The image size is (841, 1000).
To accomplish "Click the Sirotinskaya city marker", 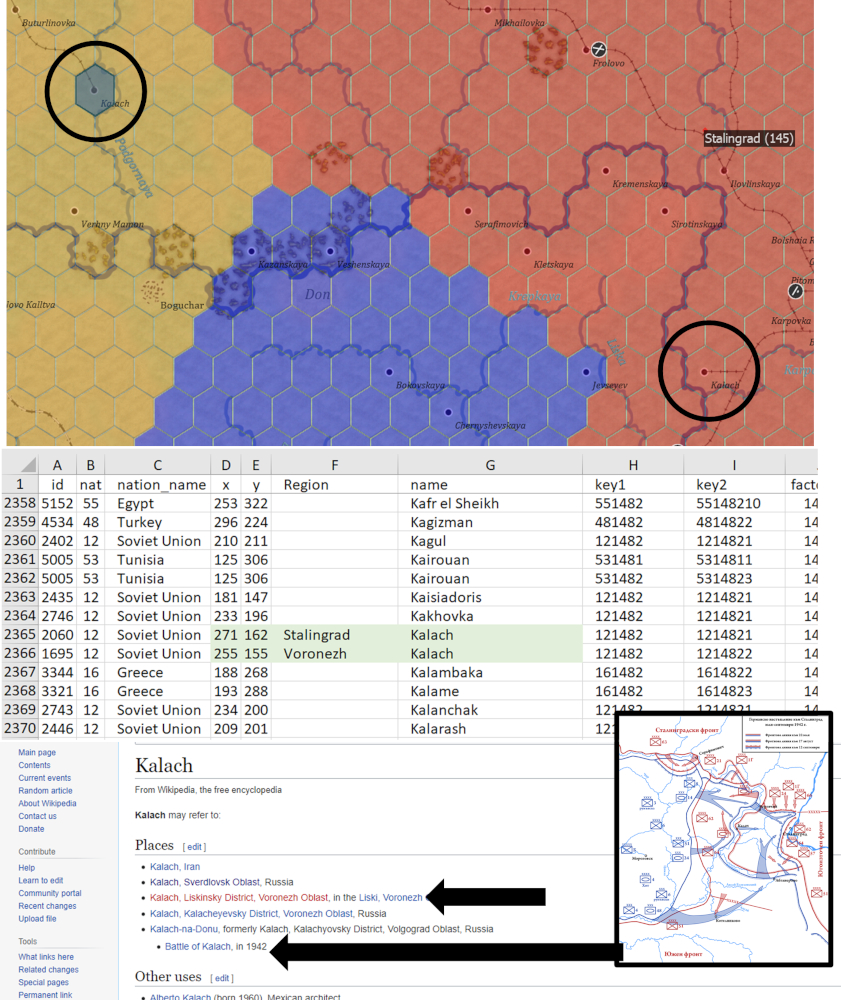I will (664, 210).
